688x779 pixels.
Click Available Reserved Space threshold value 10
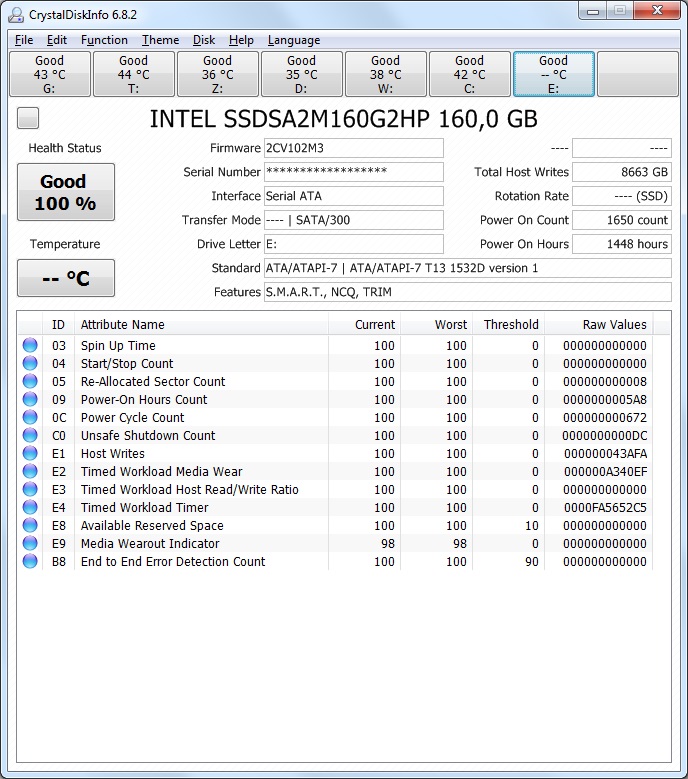click(x=532, y=526)
